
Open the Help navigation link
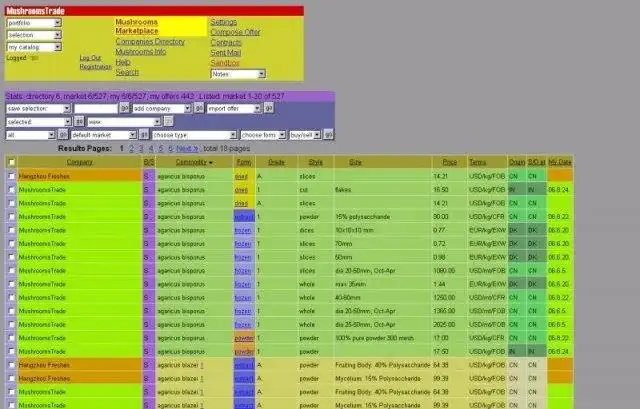point(123,62)
